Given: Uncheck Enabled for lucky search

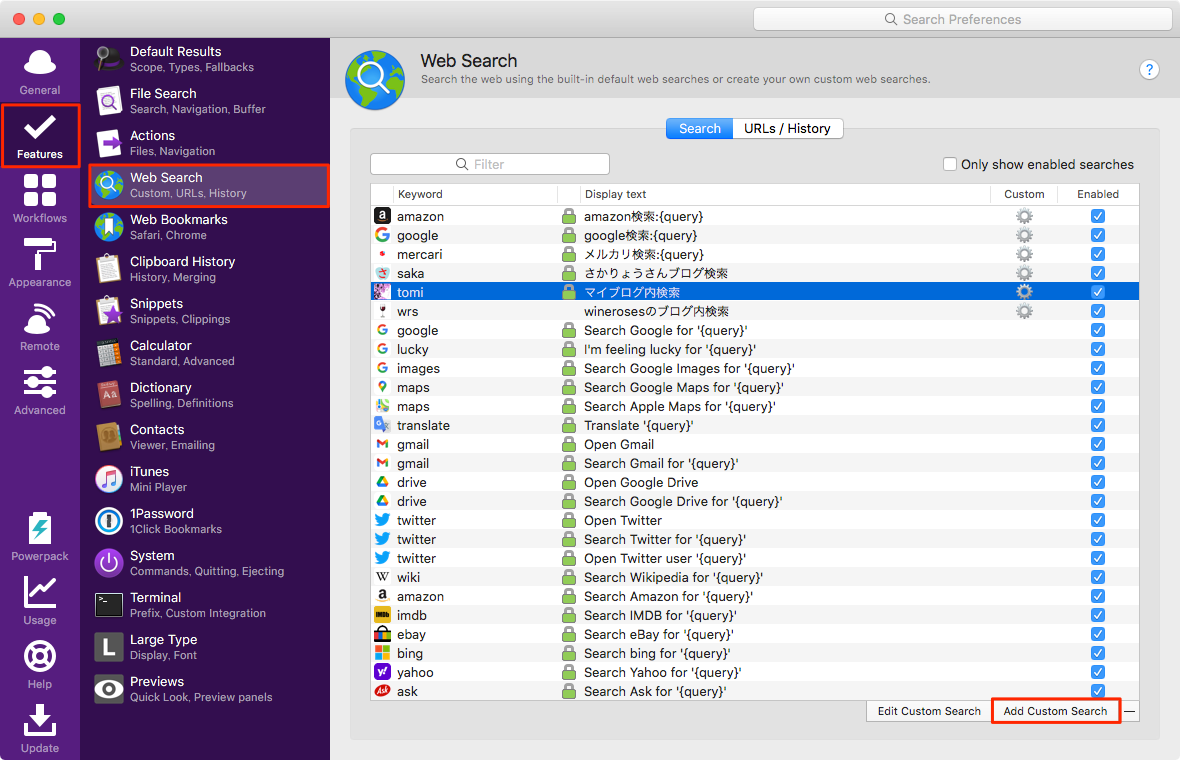Looking at the screenshot, I should click(x=1098, y=349).
